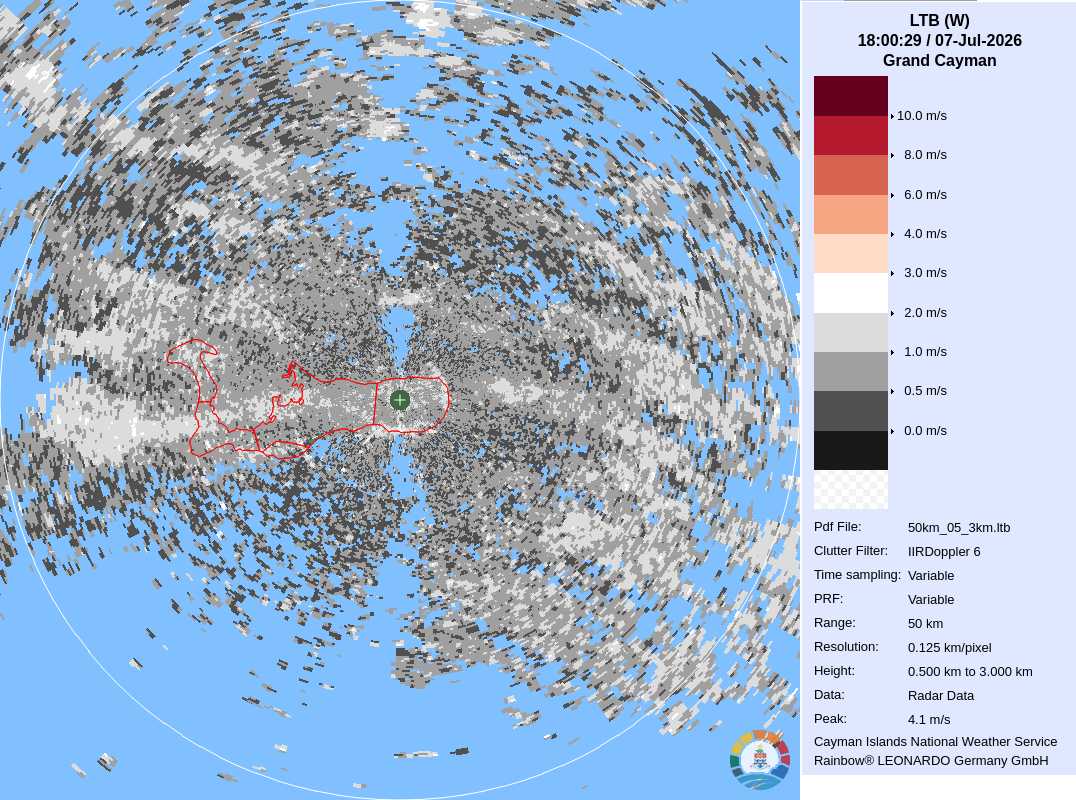Click the 50km_05_3km.ltb file name
Screen dimensions: 1076x800
[959, 528]
